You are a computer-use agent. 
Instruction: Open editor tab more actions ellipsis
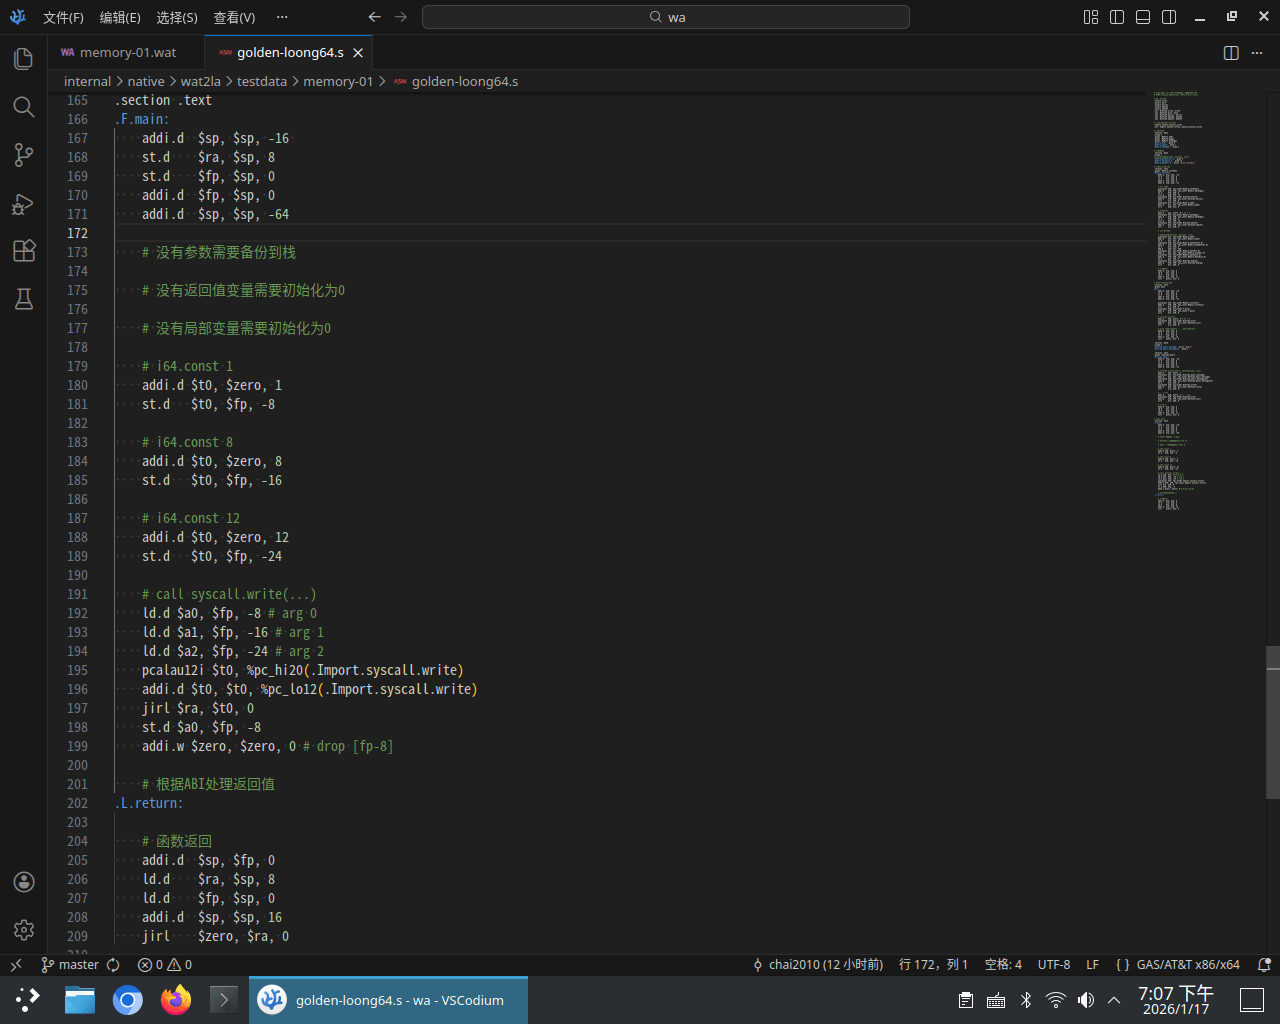[1257, 53]
